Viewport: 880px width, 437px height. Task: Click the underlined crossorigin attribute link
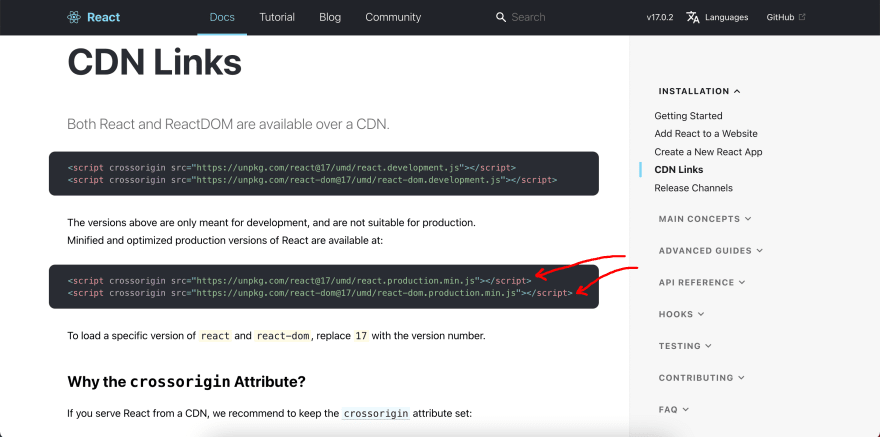tap(376, 413)
